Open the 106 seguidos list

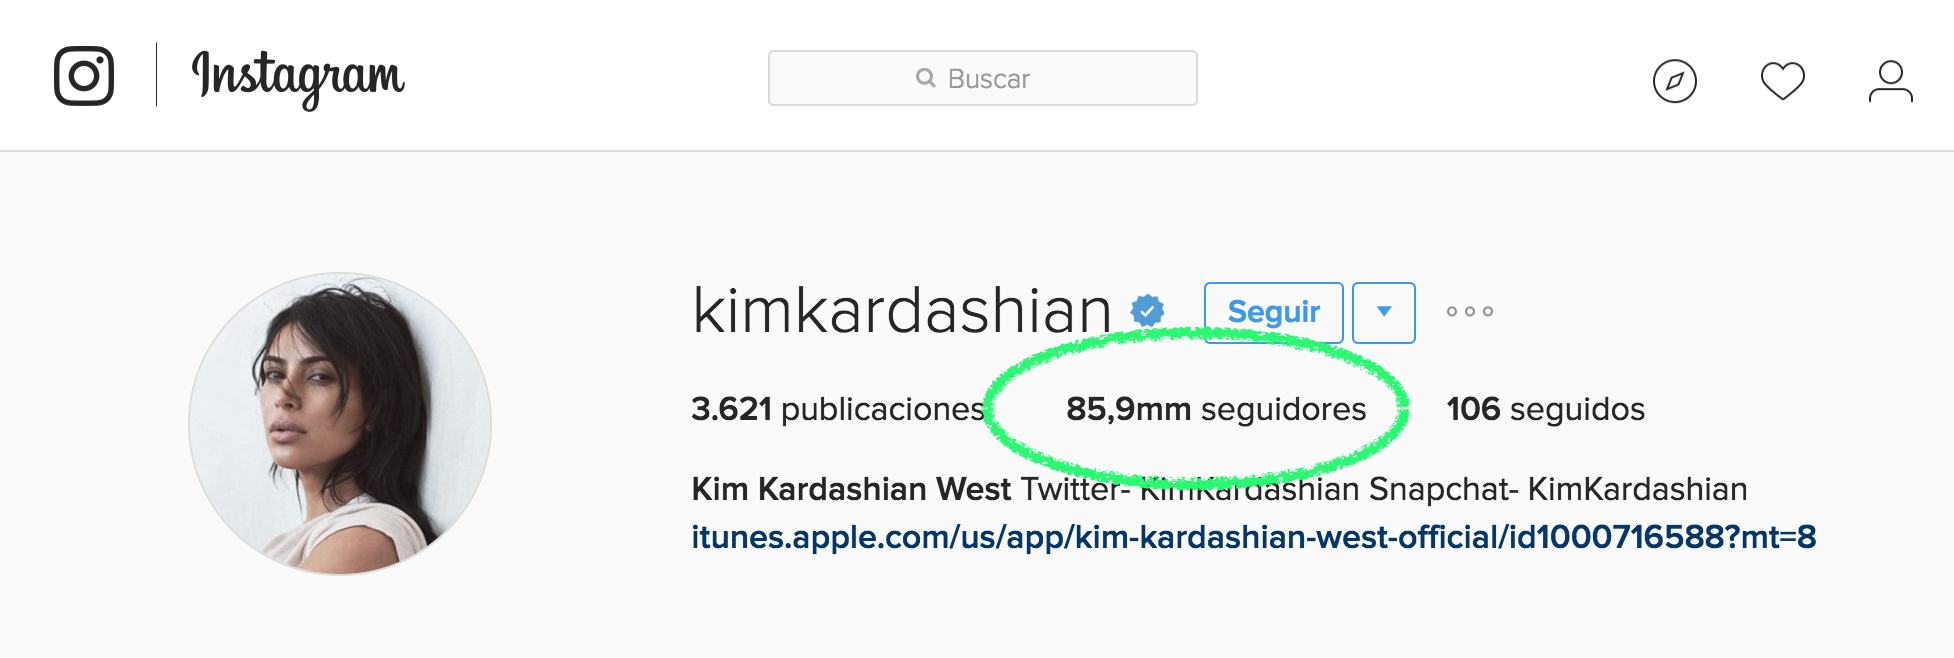click(x=1546, y=409)
